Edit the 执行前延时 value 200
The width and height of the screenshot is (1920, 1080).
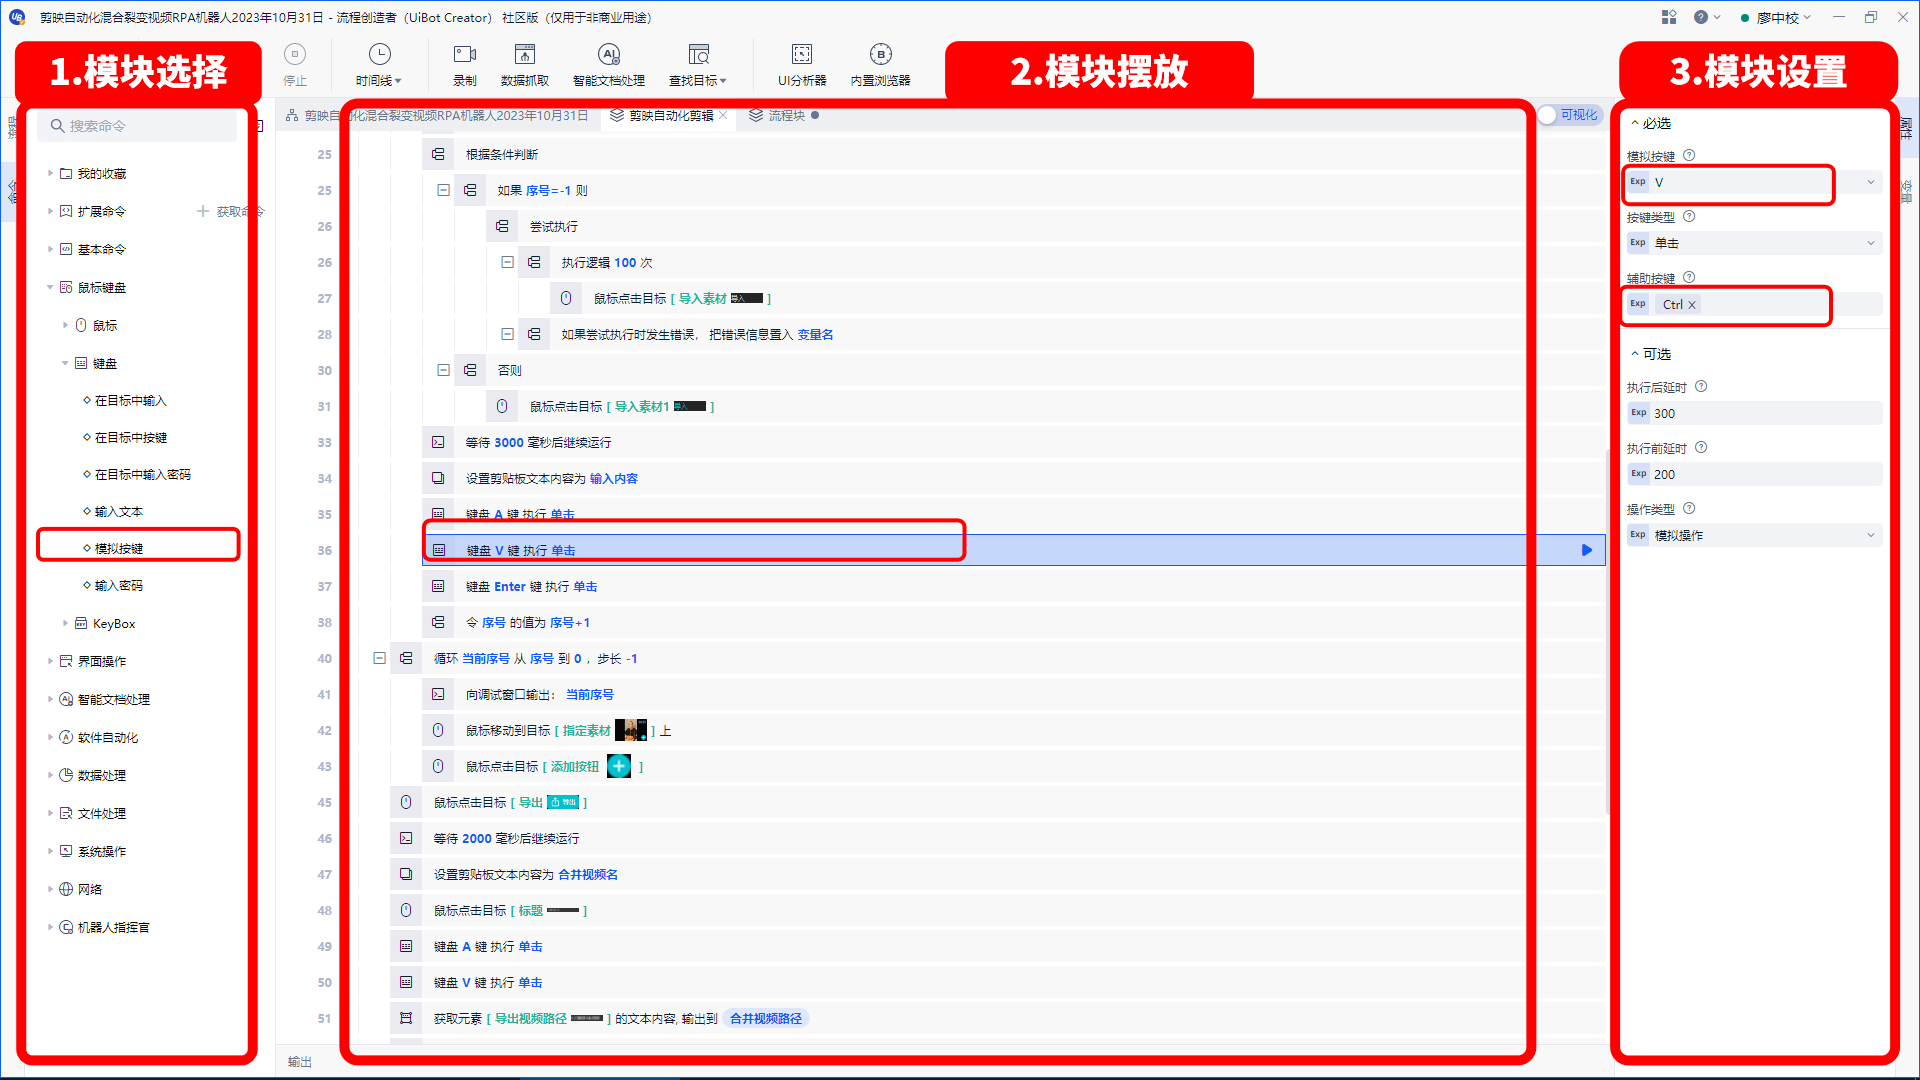[1765, 474]
